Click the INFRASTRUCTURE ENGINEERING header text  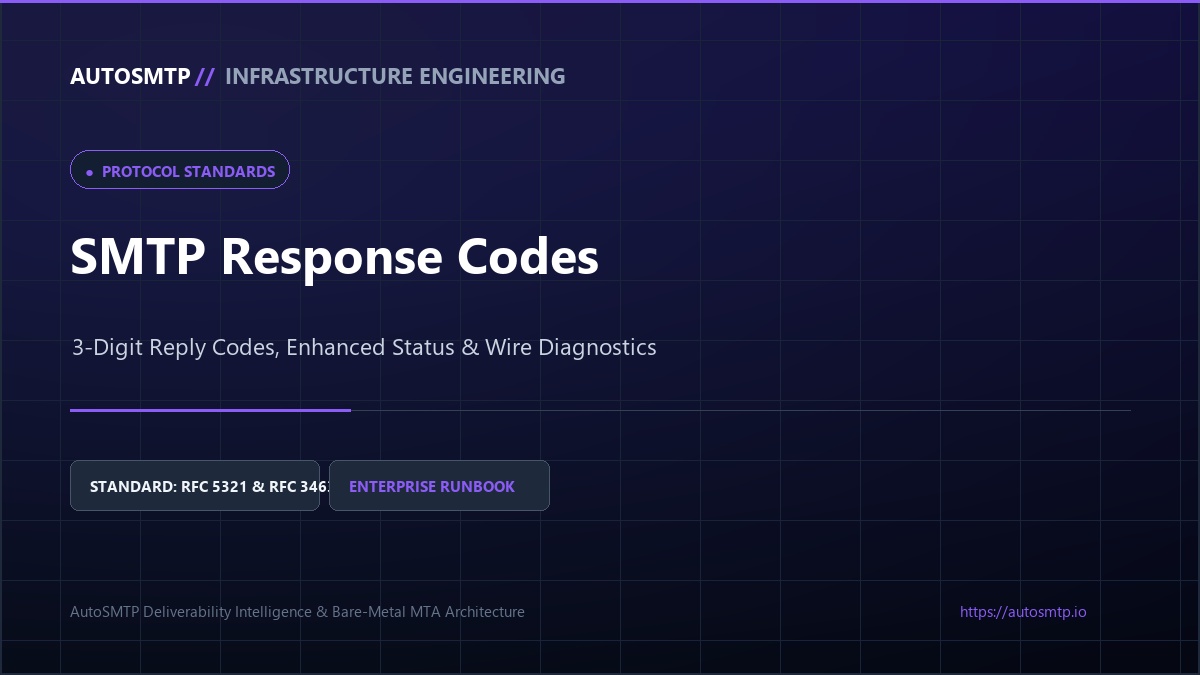click(x=395, y=77)
